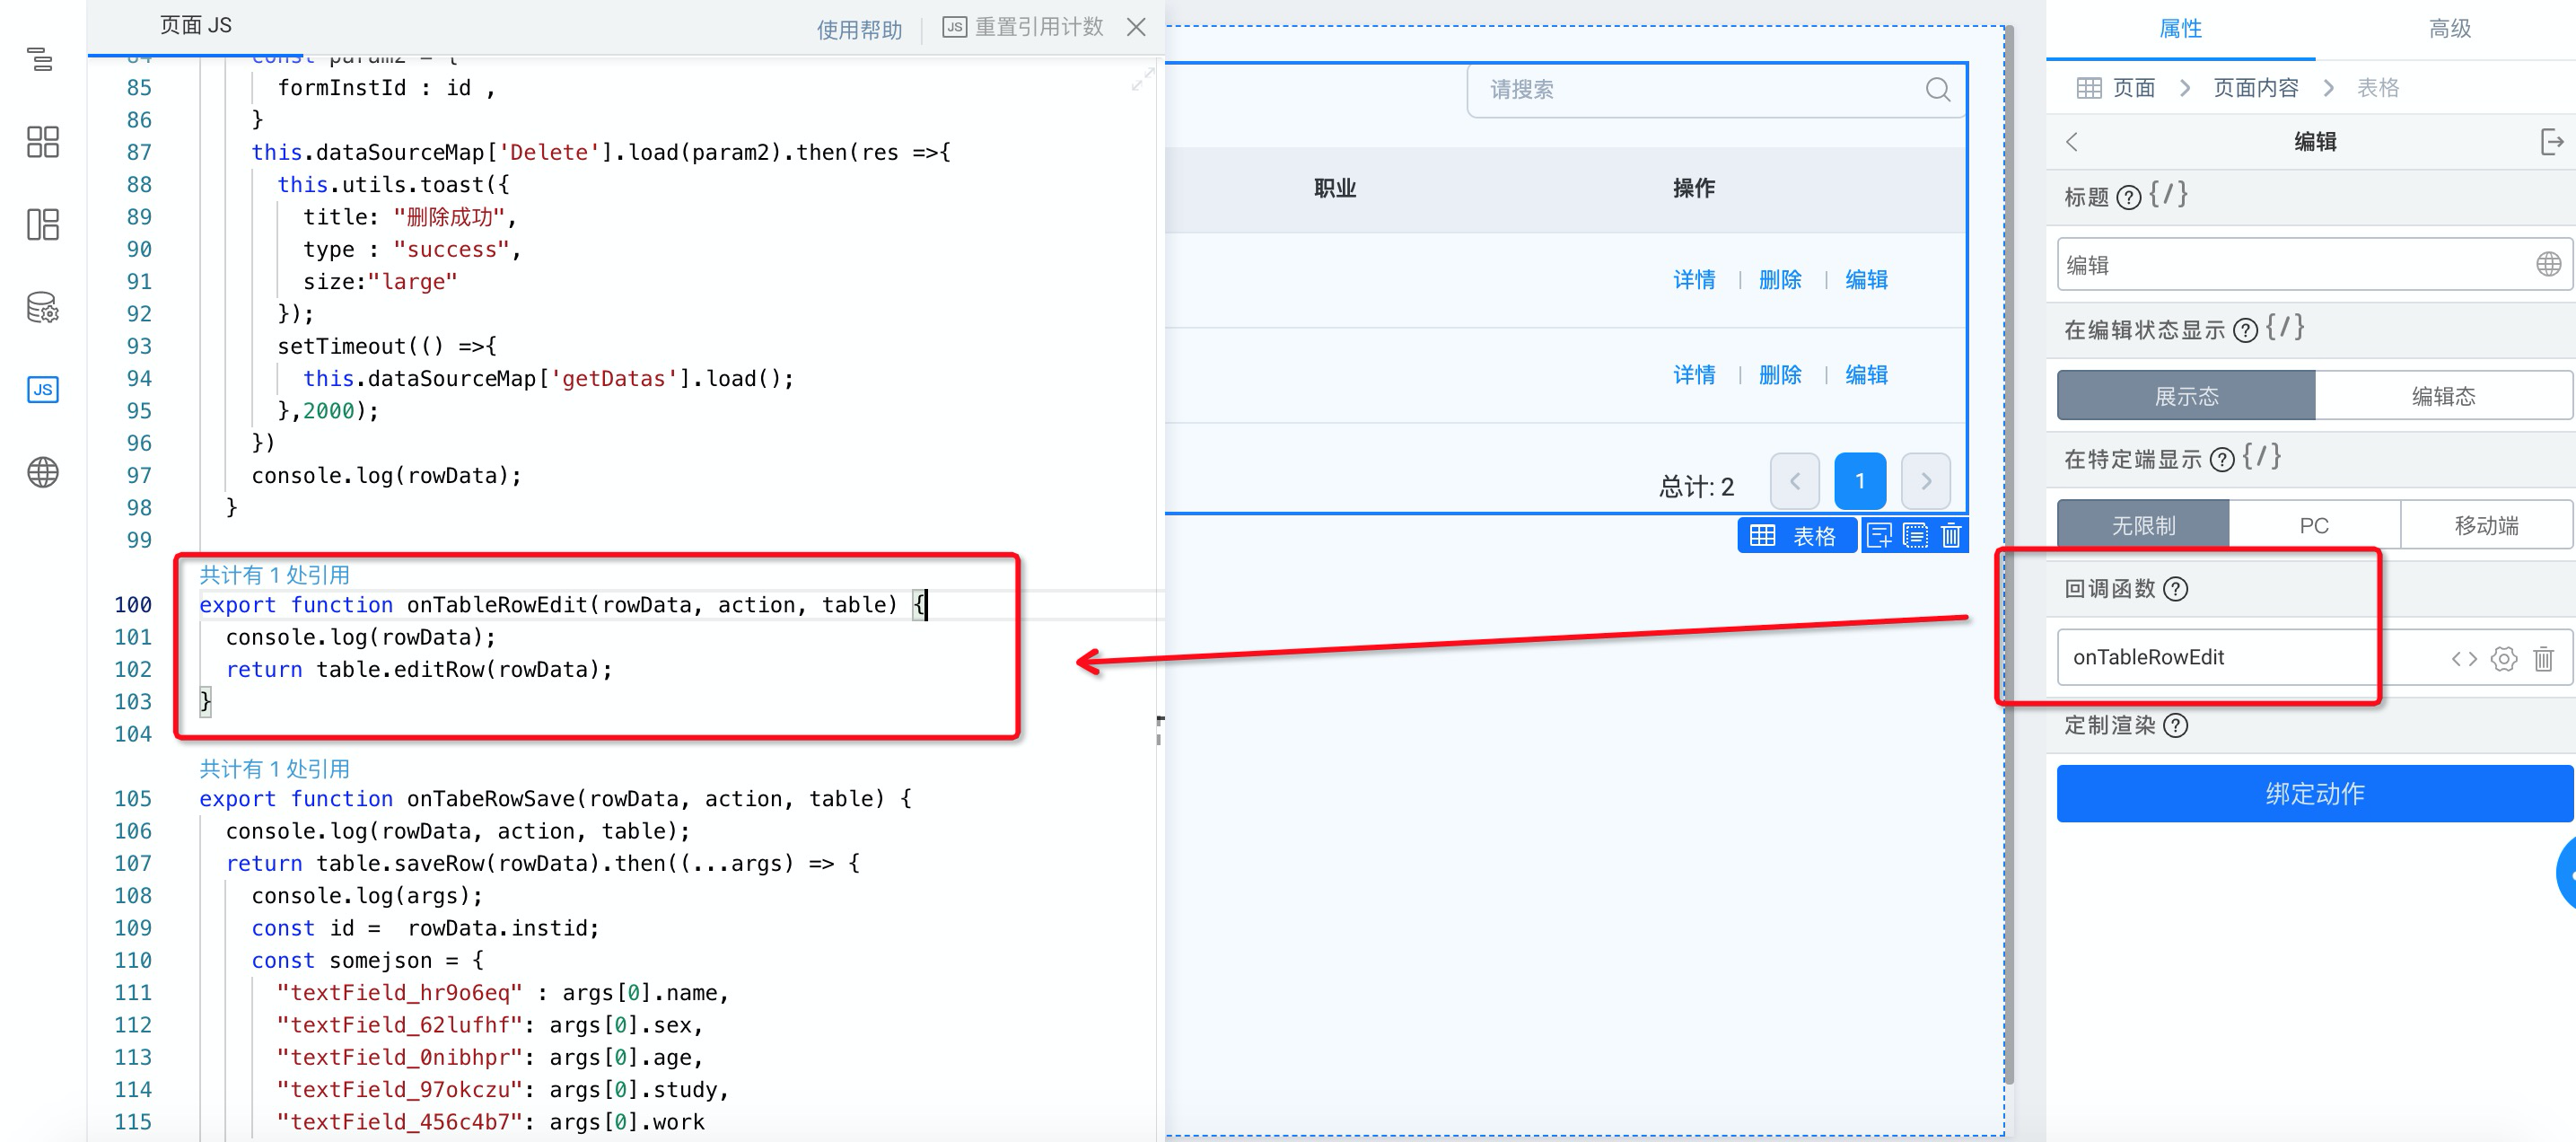Open the 使用帮助 link
Viewport: 2576px width, 1142px height.
click(x=859, y=30)
